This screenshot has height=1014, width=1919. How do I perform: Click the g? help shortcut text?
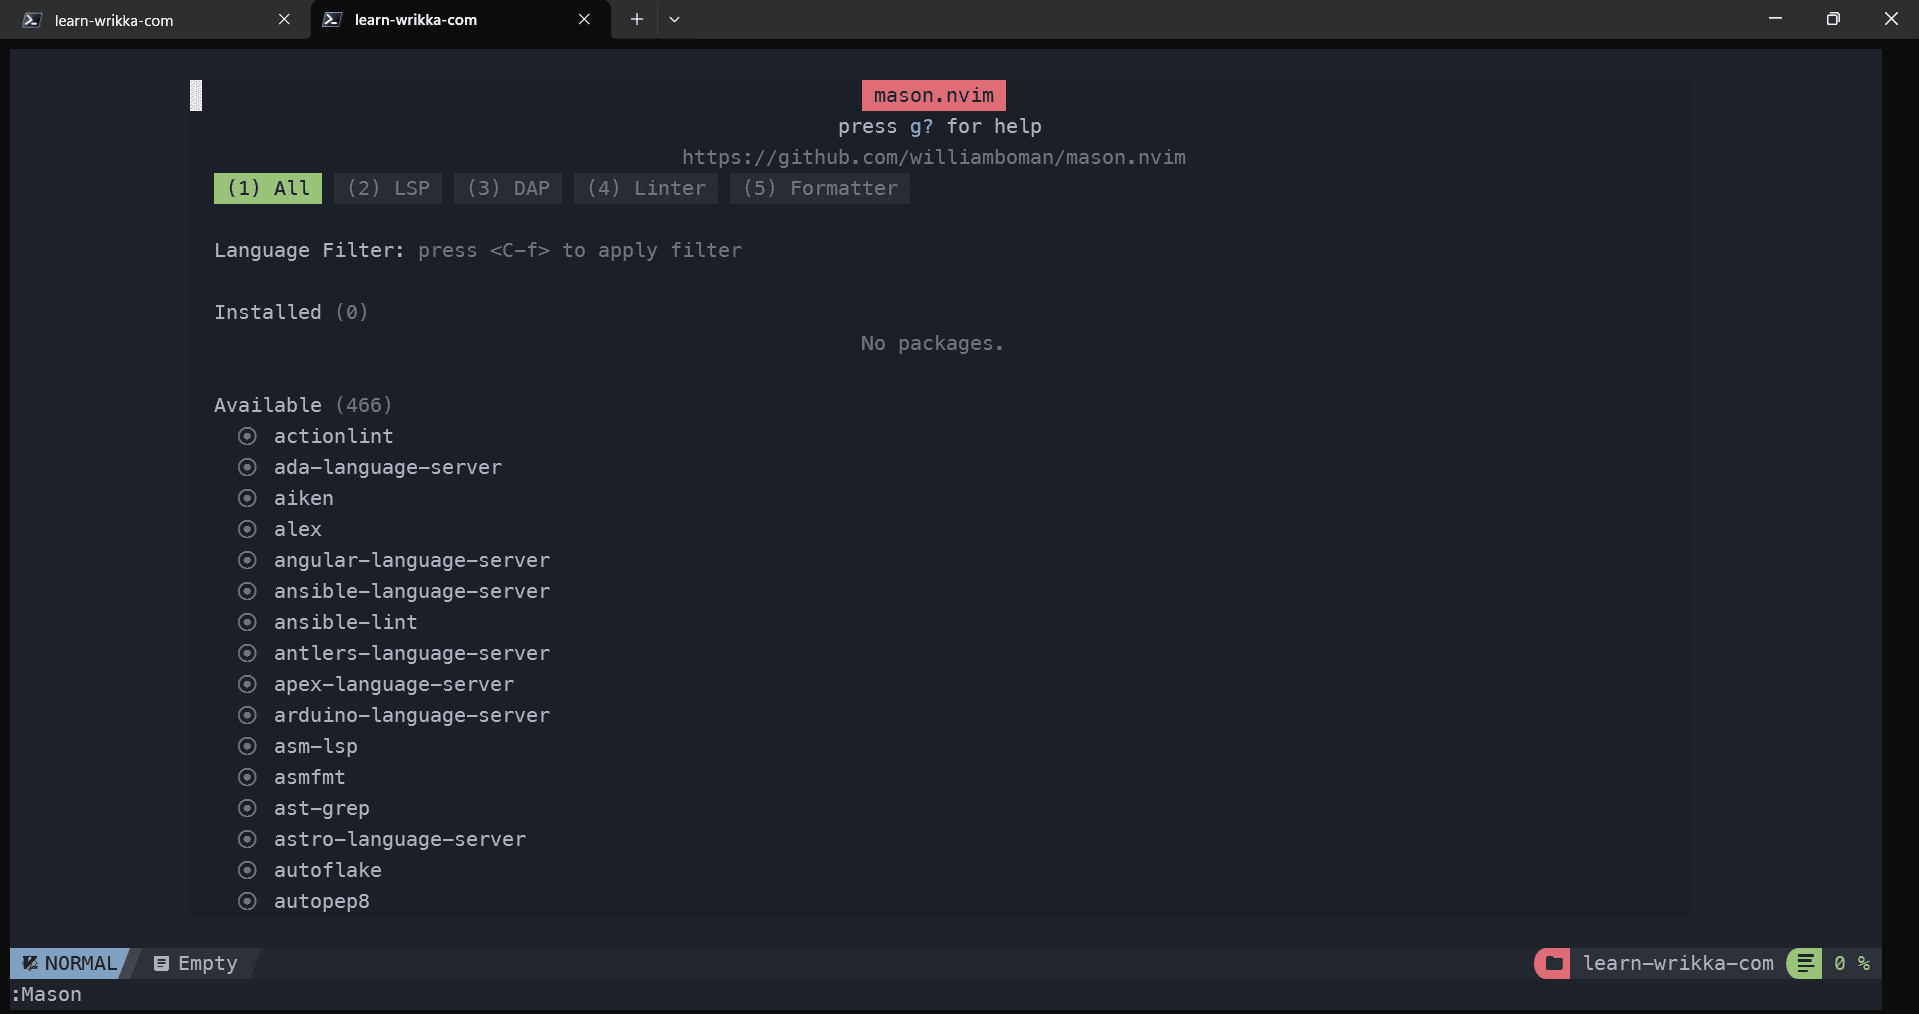click(921, 126)
